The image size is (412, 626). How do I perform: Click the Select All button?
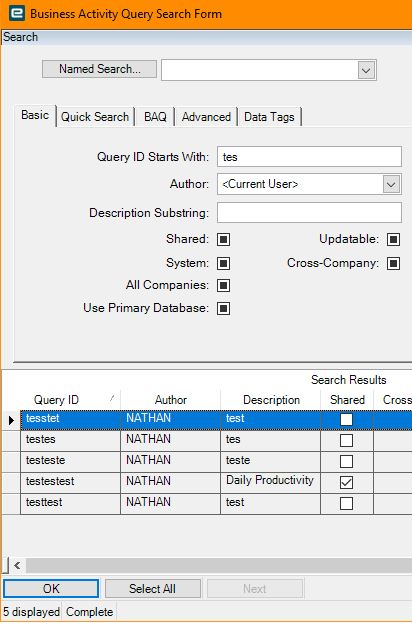coord(153,588)
